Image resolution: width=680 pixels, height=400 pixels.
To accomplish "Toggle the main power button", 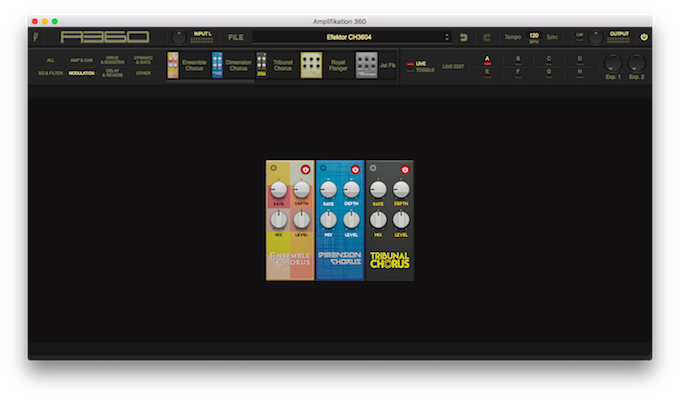I will [x=644, y=37].
